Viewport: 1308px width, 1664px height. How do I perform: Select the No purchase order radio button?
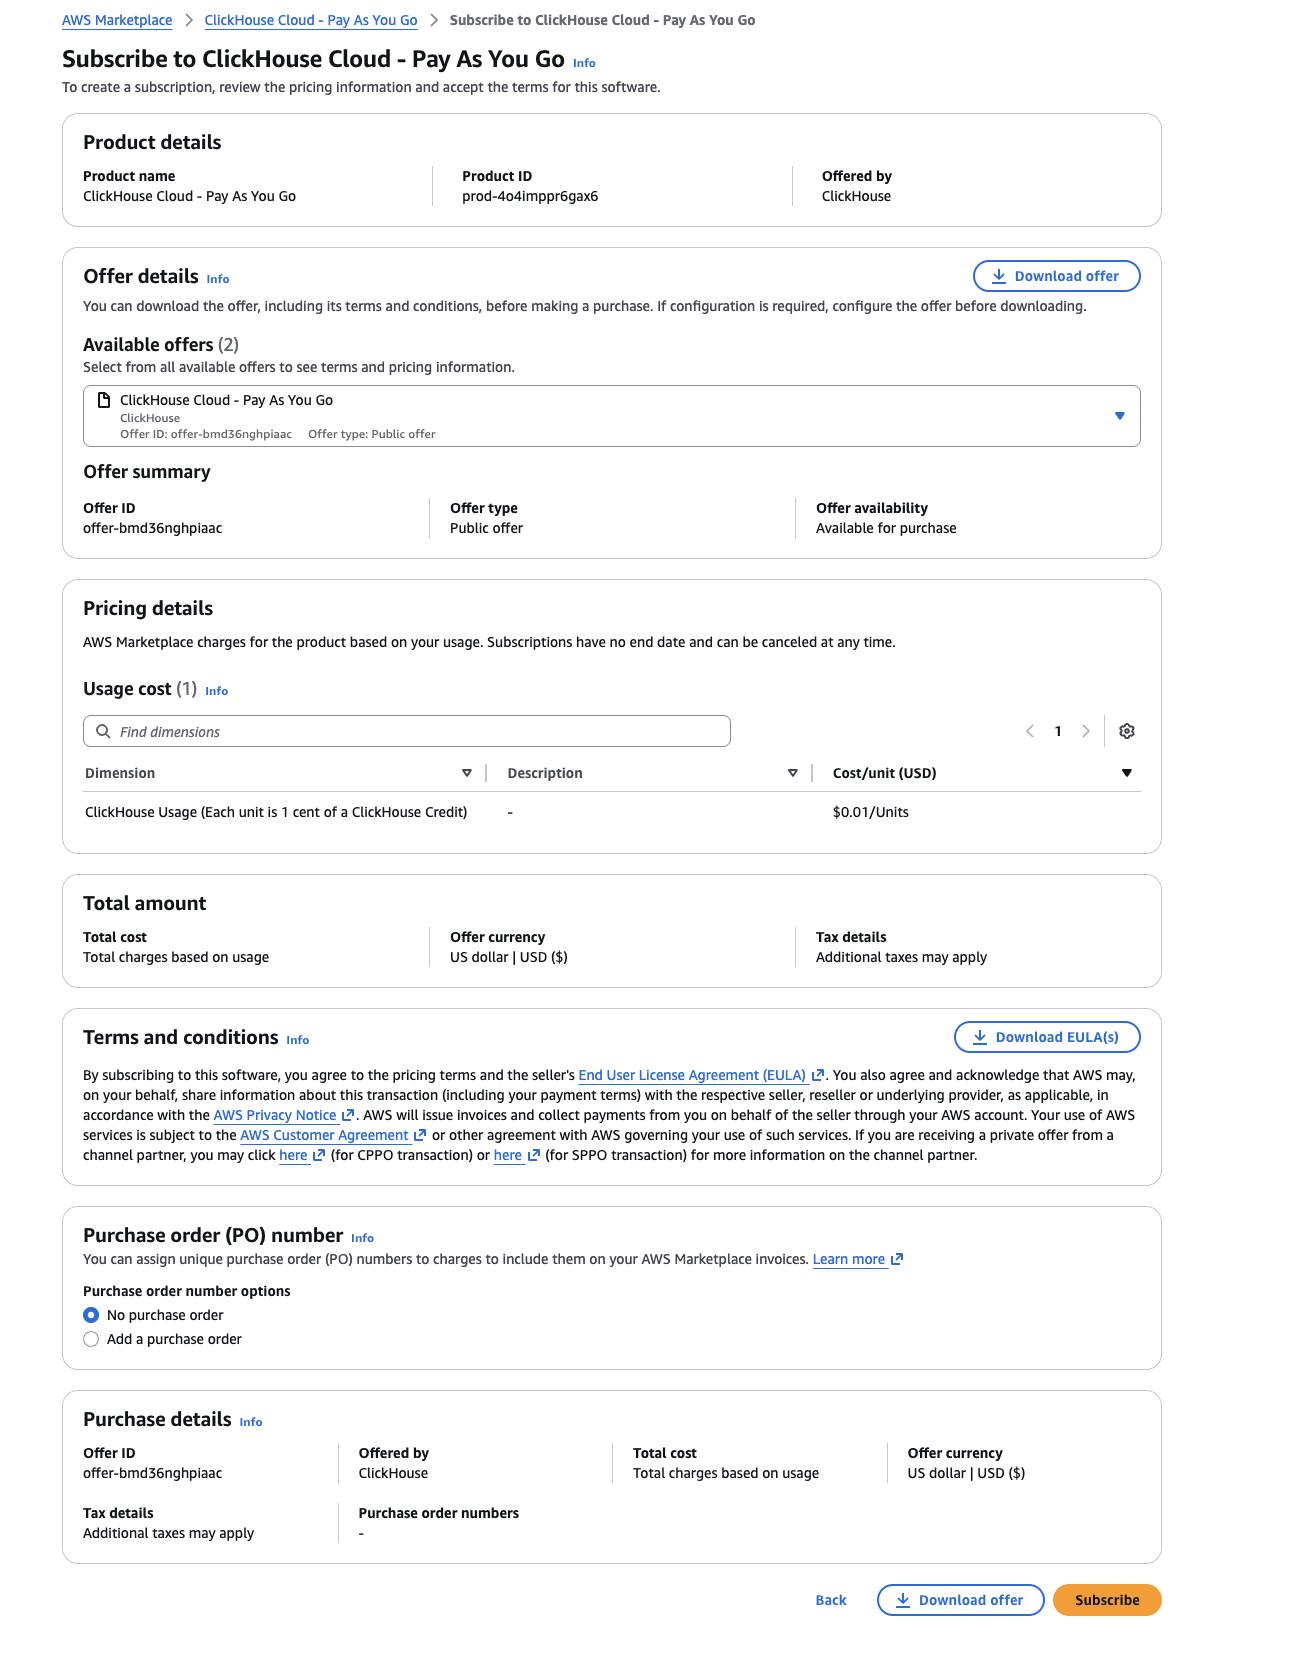(x=91, y=1315)
